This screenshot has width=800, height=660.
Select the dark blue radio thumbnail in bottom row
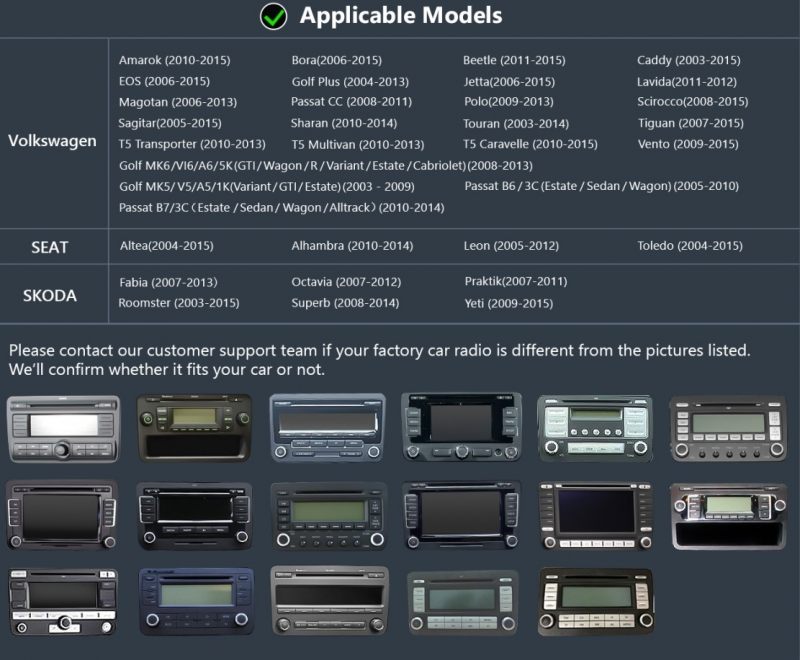[x=196, y=600]
